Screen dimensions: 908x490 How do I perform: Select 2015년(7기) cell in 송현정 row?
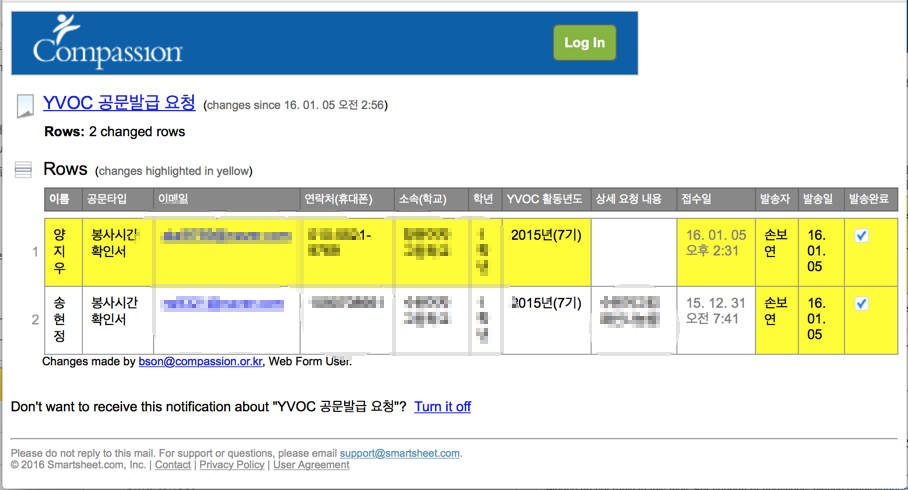pyautogui.click(x=547, y=320)
